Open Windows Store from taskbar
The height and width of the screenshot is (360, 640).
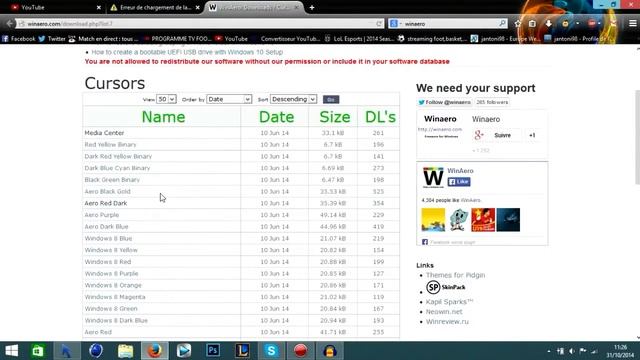point(38,351)
